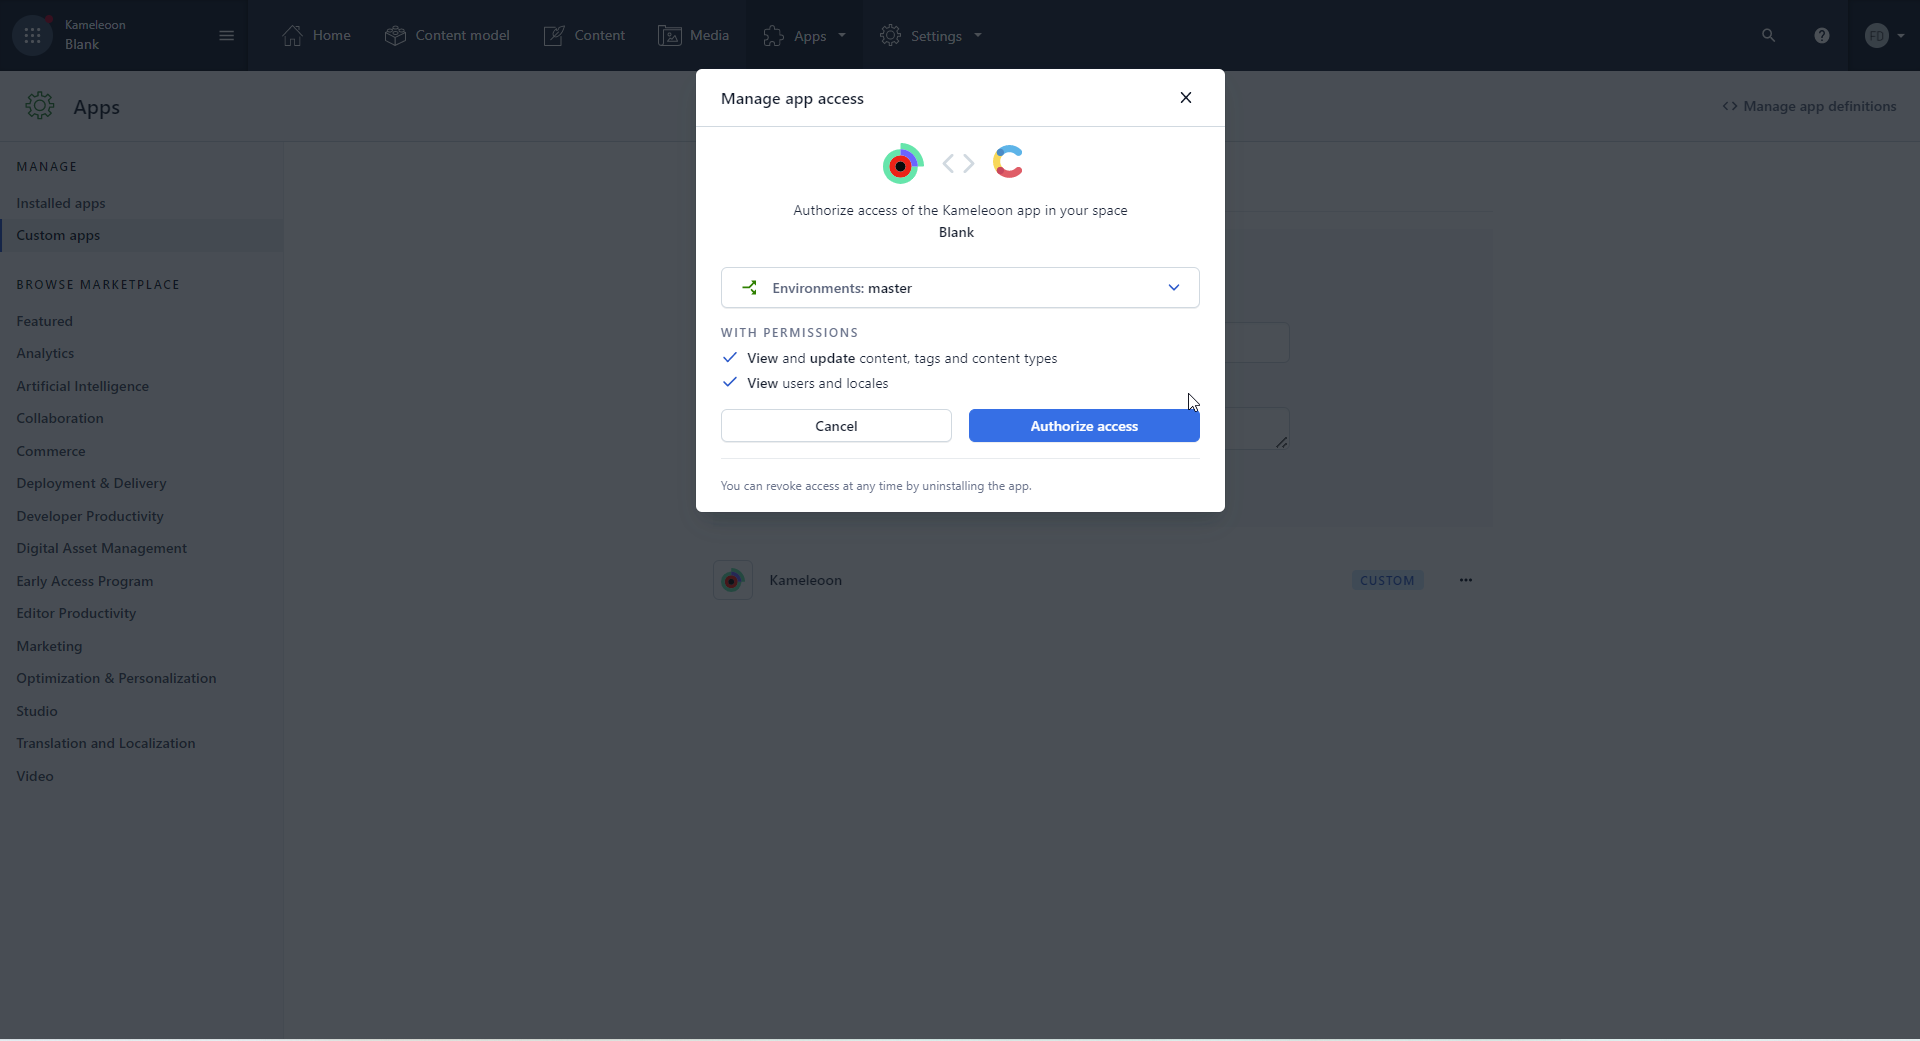The image size is (1920, 1041).
Task: Open the Home tab
Action: [316, 35]
